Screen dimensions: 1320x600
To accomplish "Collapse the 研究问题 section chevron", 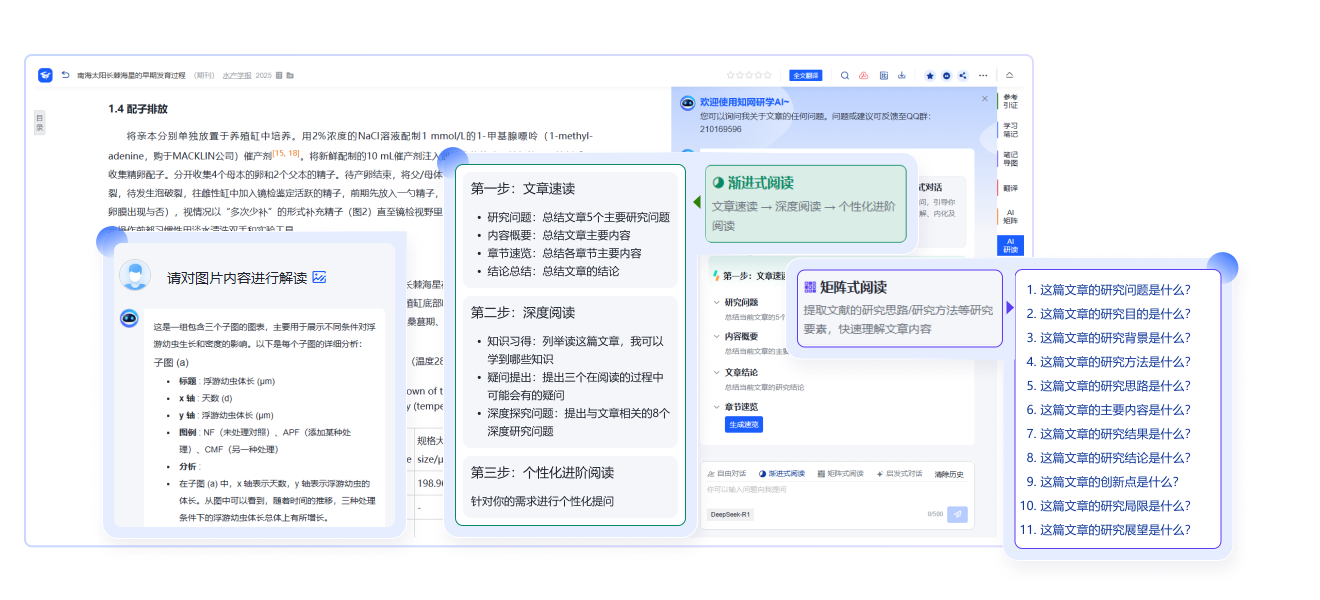I will pos(716,302).
